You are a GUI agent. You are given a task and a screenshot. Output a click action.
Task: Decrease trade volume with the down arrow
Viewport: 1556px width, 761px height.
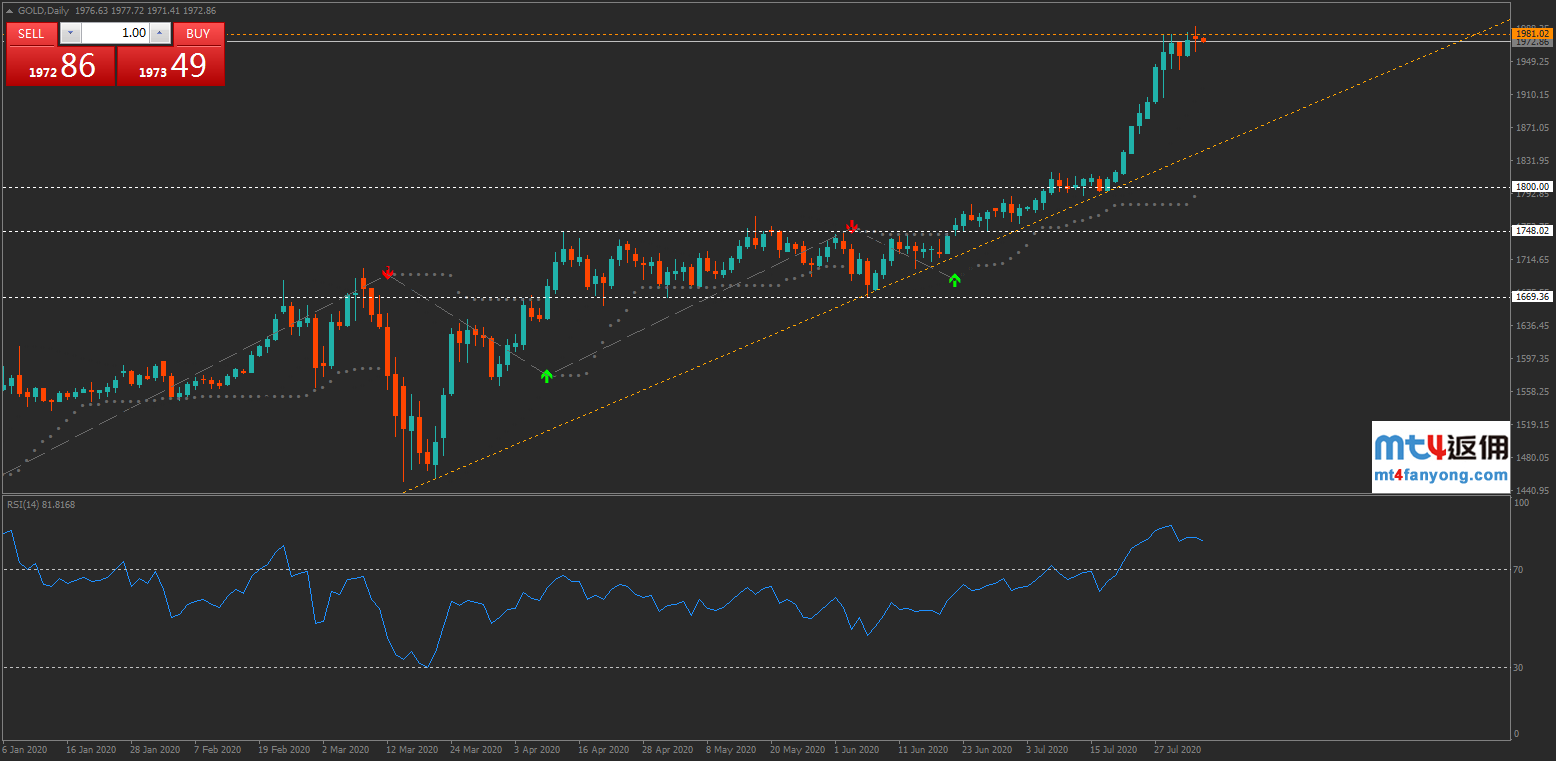[x=69, y=33]
